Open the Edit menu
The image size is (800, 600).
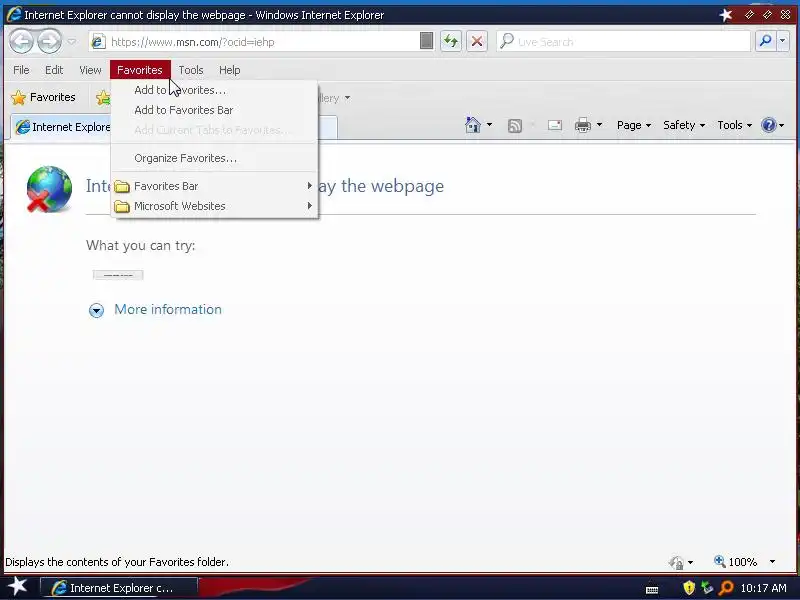[54, 70]
